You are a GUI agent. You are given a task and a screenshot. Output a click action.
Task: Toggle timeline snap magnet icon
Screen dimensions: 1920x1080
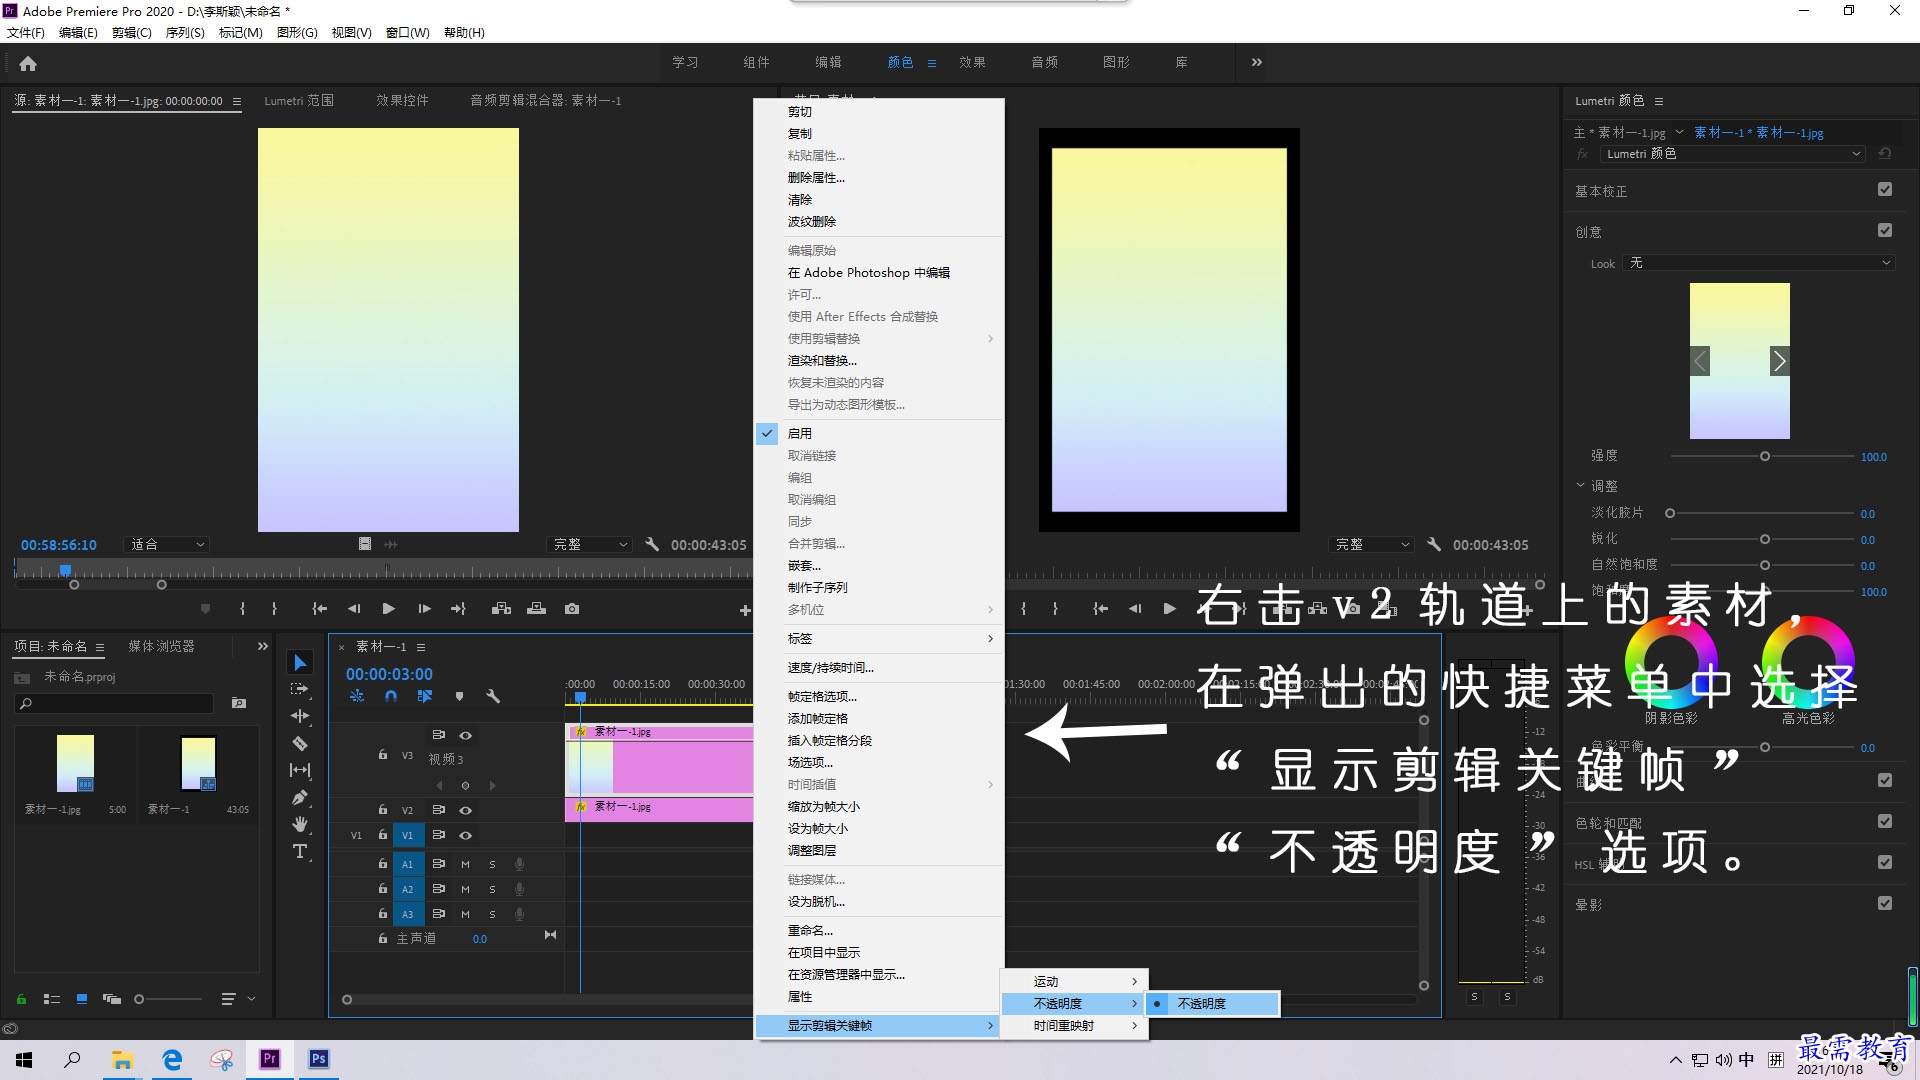tap(391, 696)
